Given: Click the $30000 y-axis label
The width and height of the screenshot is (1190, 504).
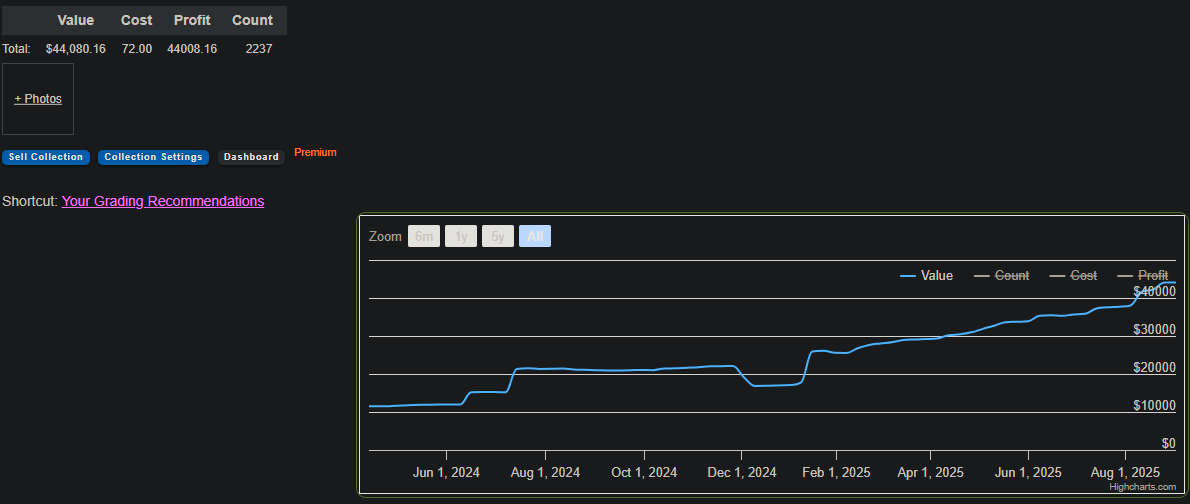Looking at the screenshot, I should (1154, 329).
